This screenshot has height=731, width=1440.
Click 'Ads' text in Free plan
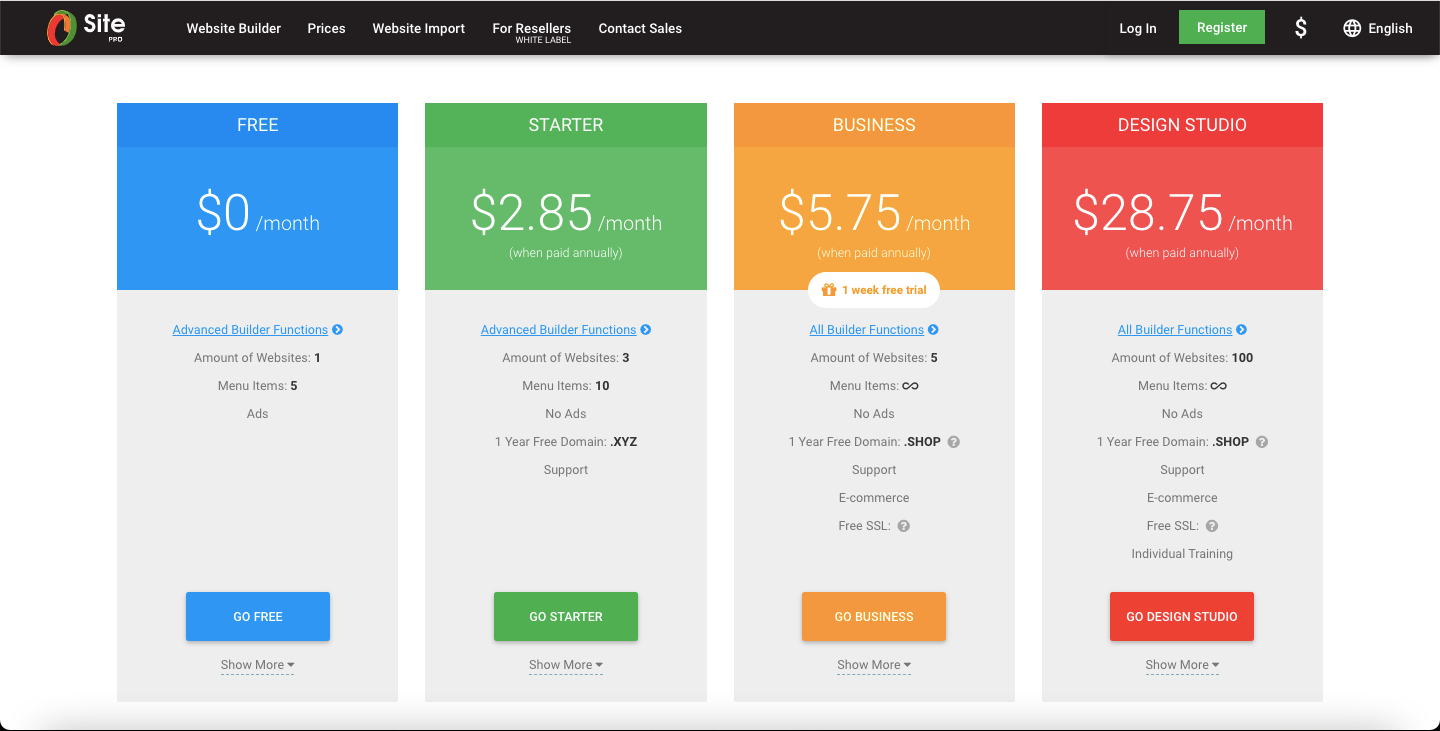(x=258, y=414)
